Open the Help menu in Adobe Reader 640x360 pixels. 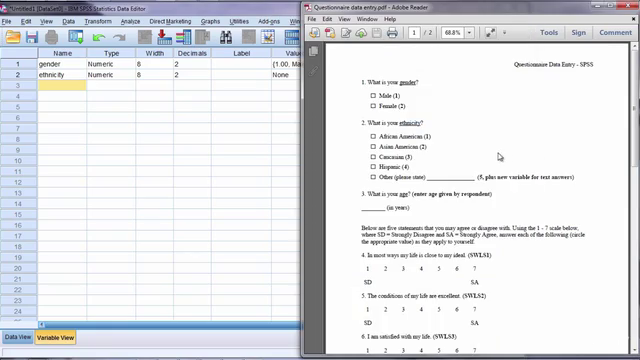[x=390, y=19]
